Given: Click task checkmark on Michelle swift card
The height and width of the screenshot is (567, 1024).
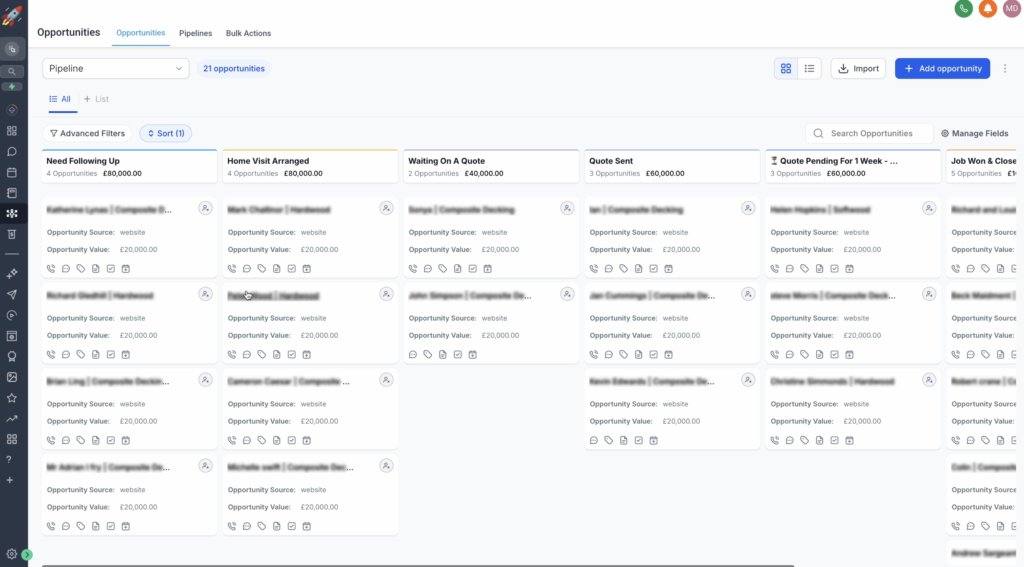Looking at the screenshot, I should (x=292, y=526).
